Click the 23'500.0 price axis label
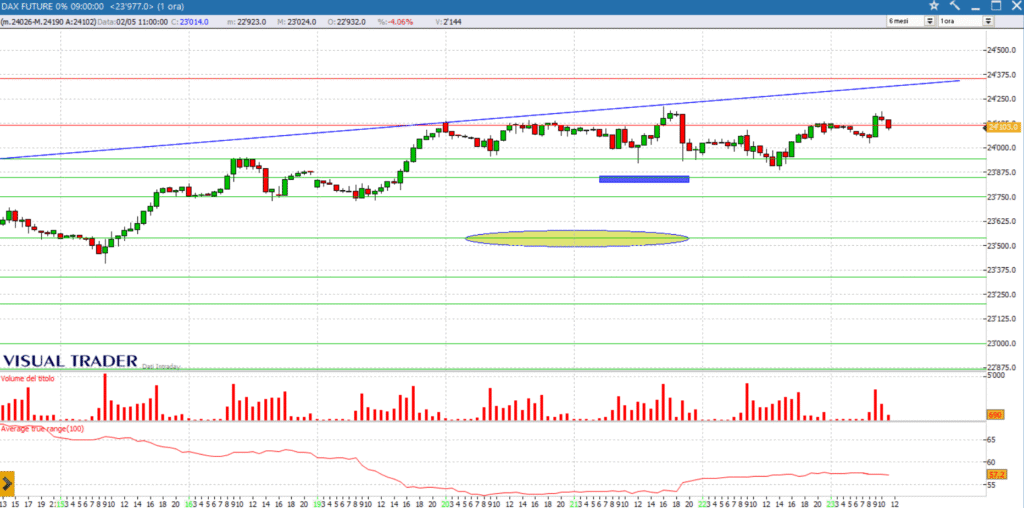Screen dimensions: 1024x508 click(x=1002, y=246)
